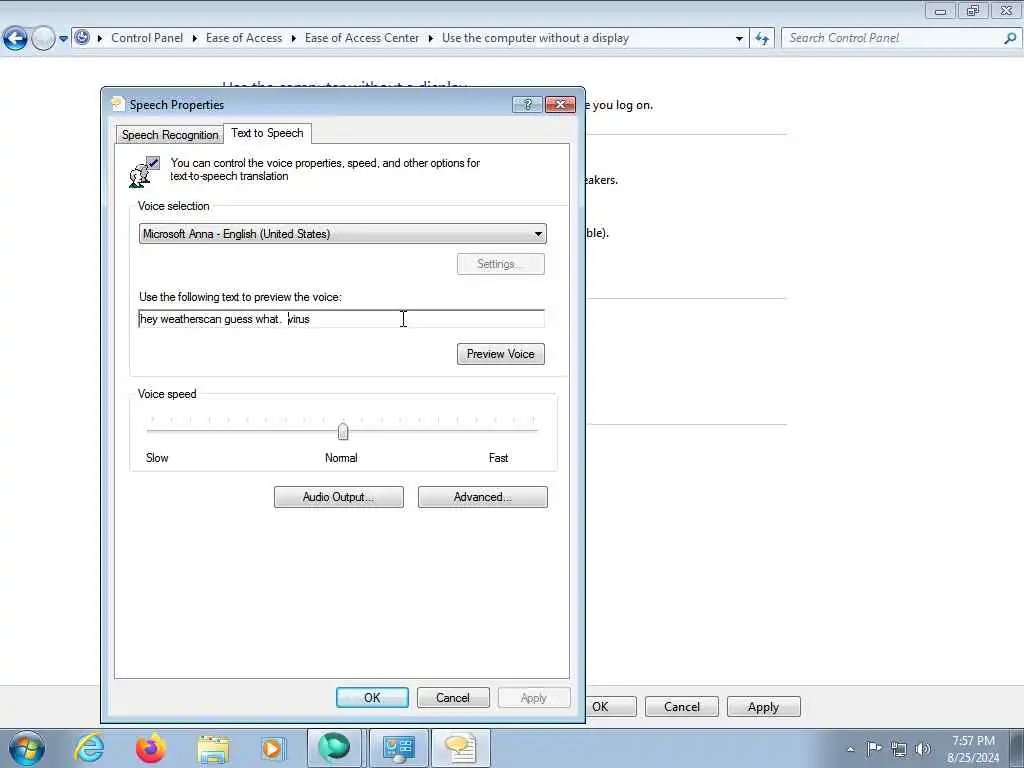Show hidden tray icons arrow
Screen dimensions: 1024x768
[x=850, y=749]
